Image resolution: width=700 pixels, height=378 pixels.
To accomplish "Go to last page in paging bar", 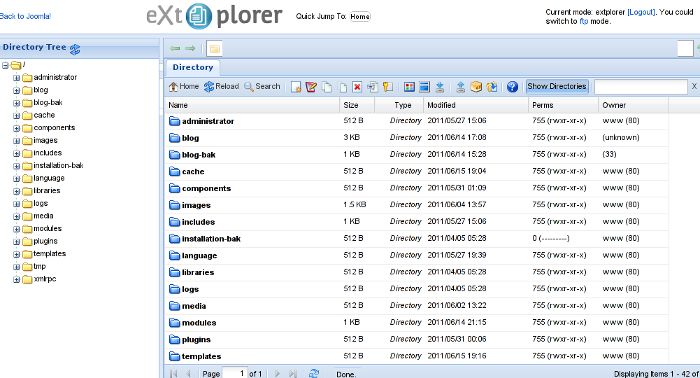I will point(293,374).
